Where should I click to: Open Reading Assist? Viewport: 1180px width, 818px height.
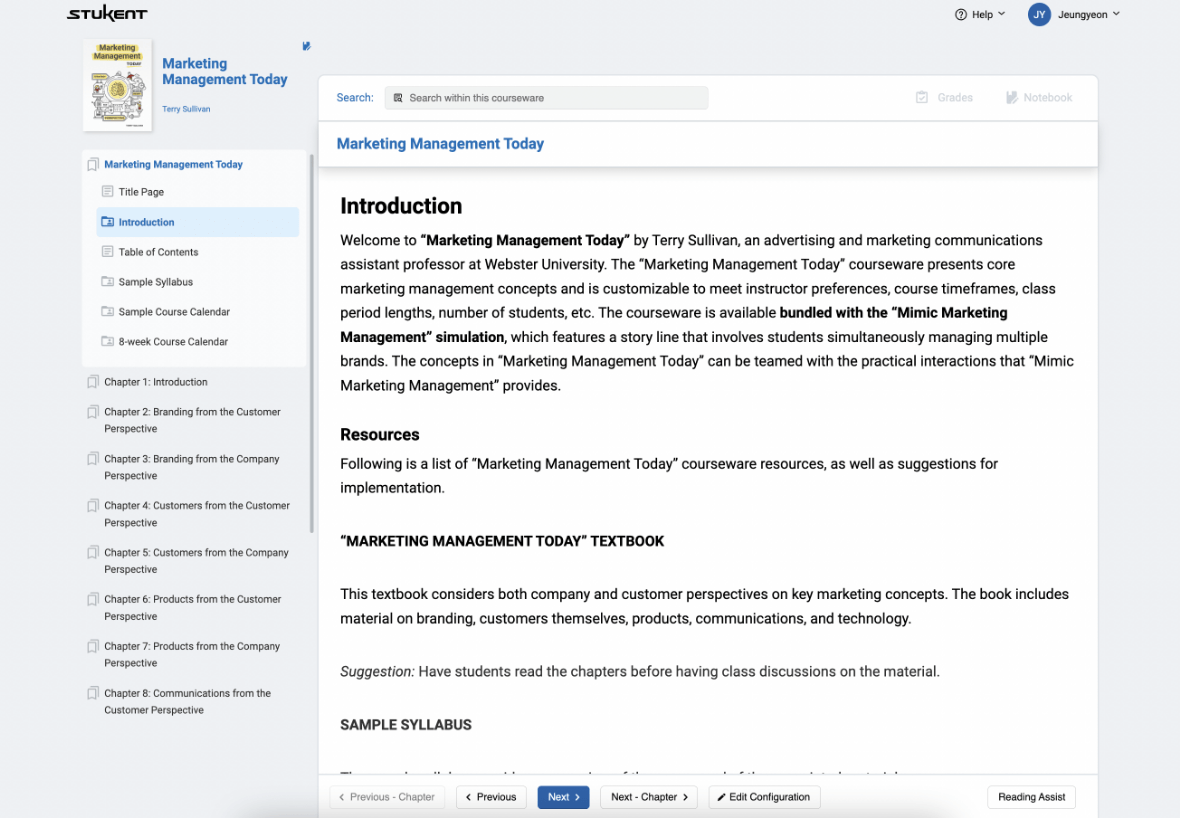(1031, 797)
